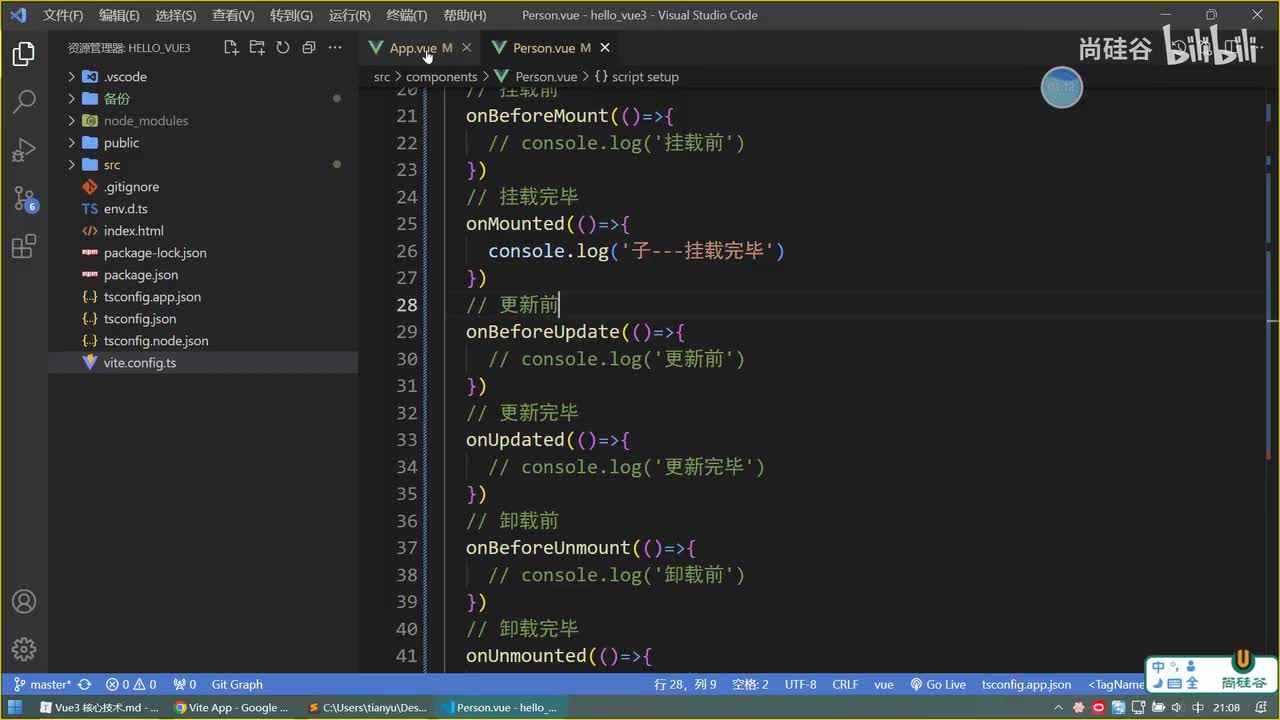The image size is (1280, 720).
Task: Click Git Graph in status bar
Action: pyautogui.click(x=237, y=685)
